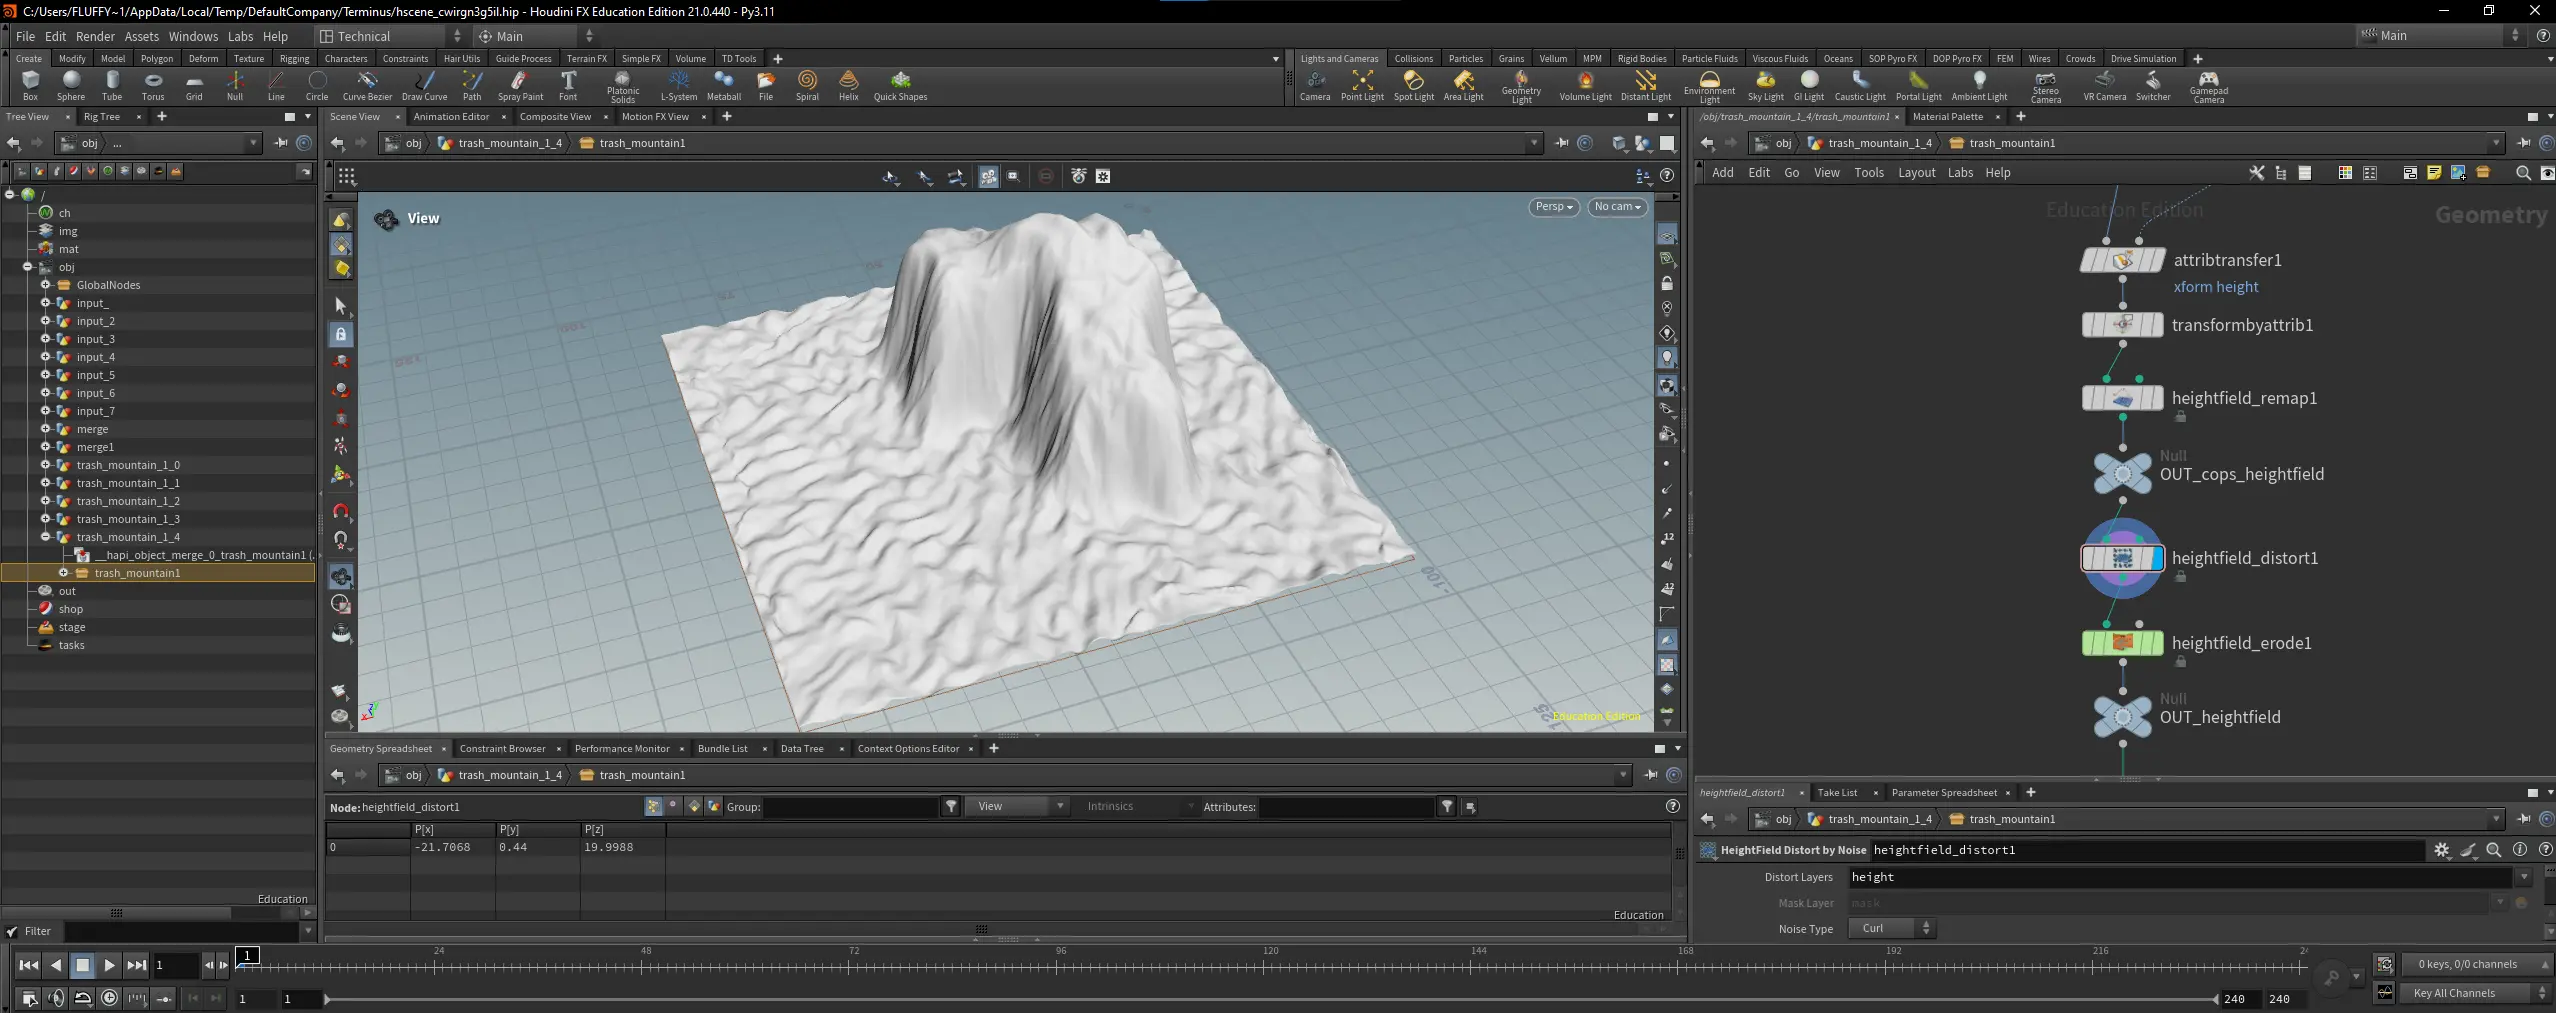Choose the L-System shelf tool
This screenshot has height=1013, width=2556.
click(678, 85)
